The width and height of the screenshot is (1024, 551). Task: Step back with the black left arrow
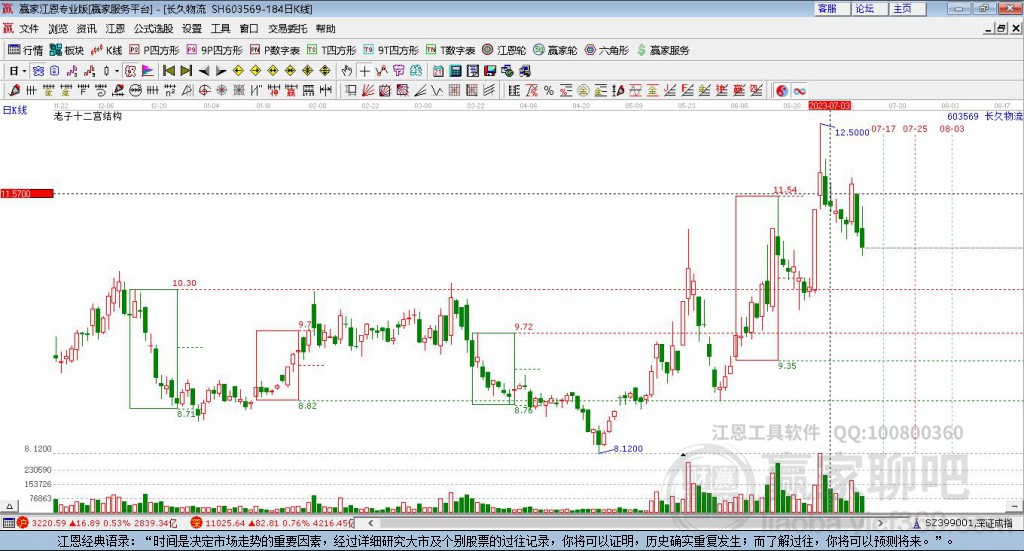204,71
